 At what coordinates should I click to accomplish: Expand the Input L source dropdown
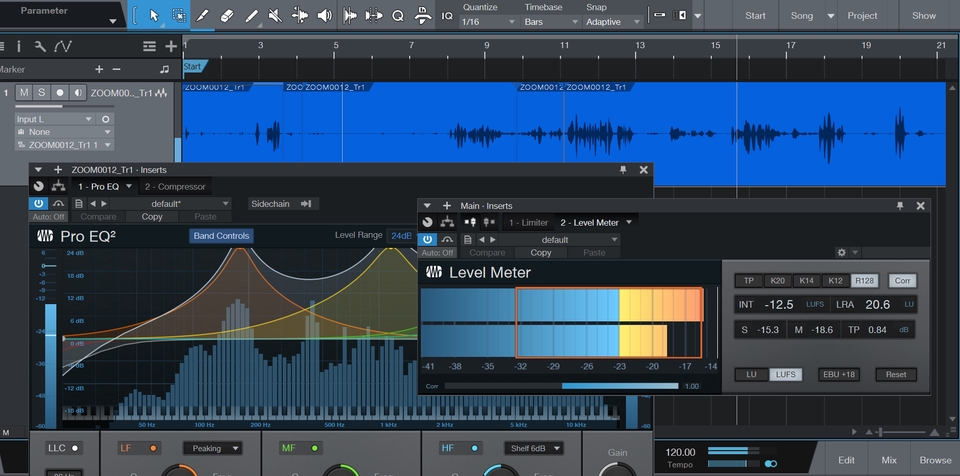tap(54, 119)
